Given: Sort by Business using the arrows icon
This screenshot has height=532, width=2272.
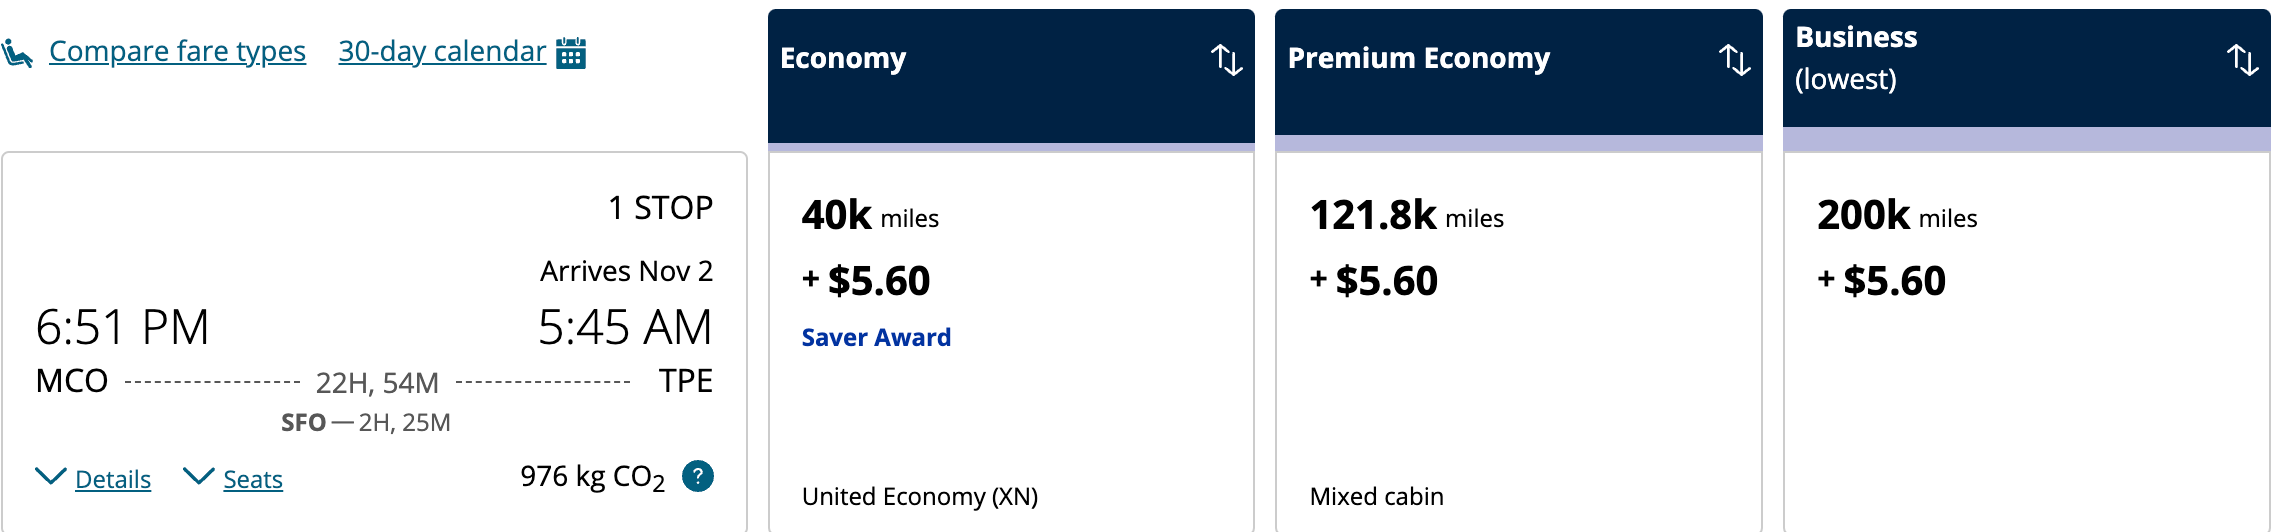Looking at the screenshot, I should pos(2243,60).
